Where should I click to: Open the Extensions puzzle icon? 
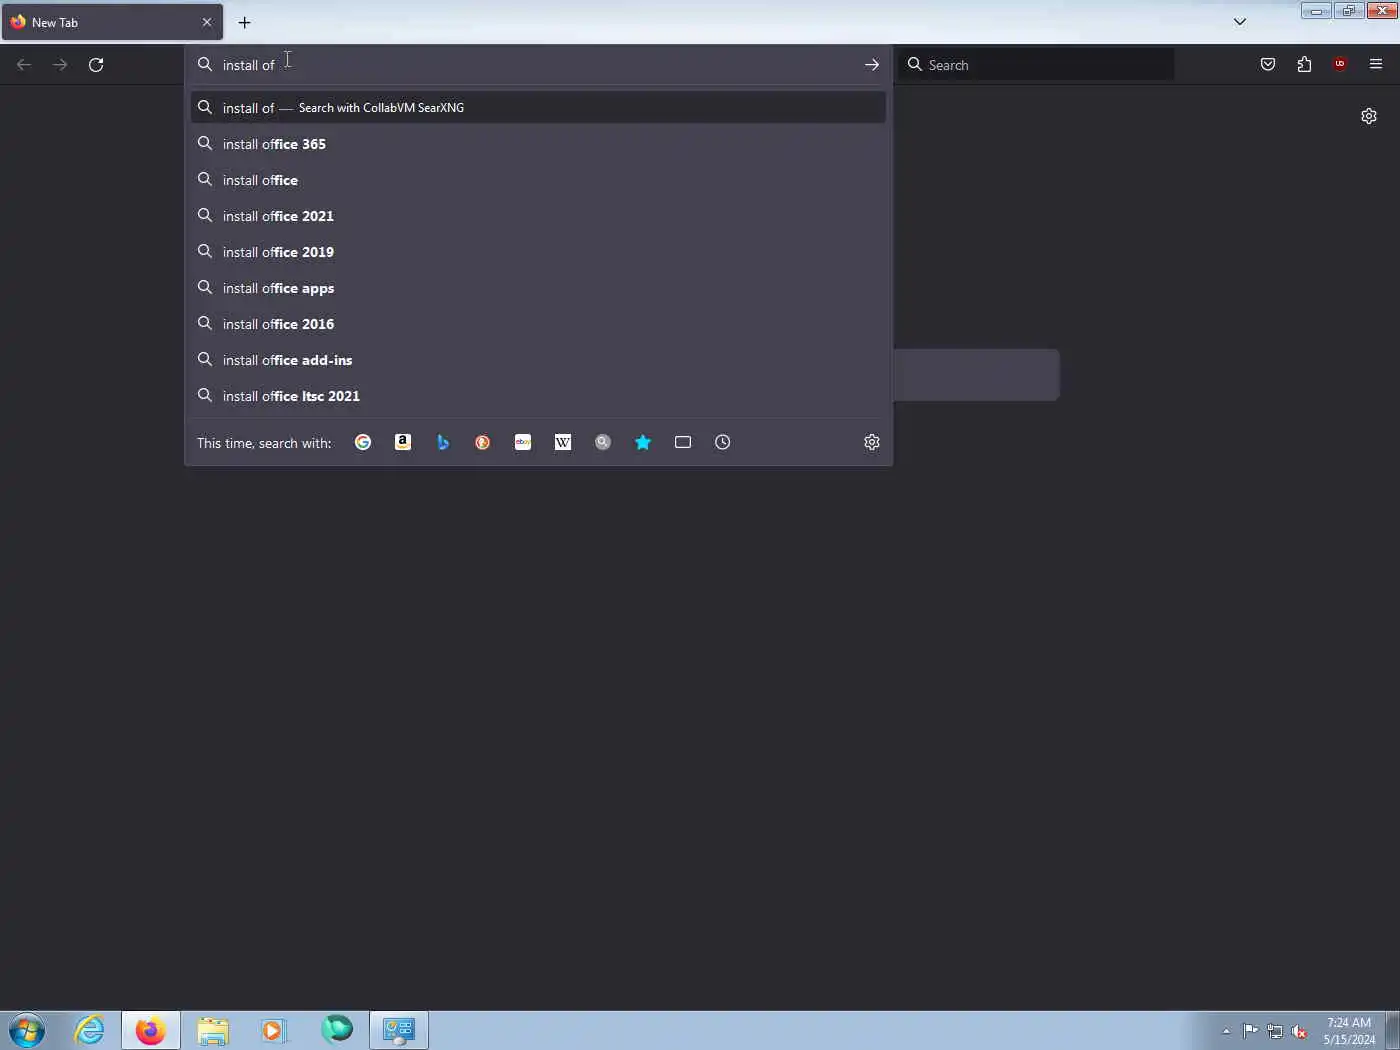1304,65
